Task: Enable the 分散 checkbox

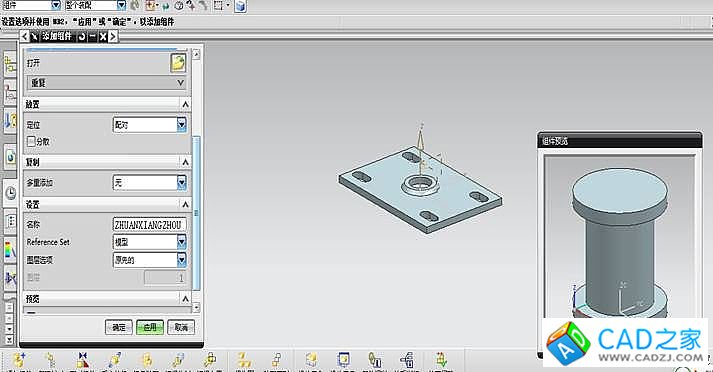Action: (x=31, y=141)
